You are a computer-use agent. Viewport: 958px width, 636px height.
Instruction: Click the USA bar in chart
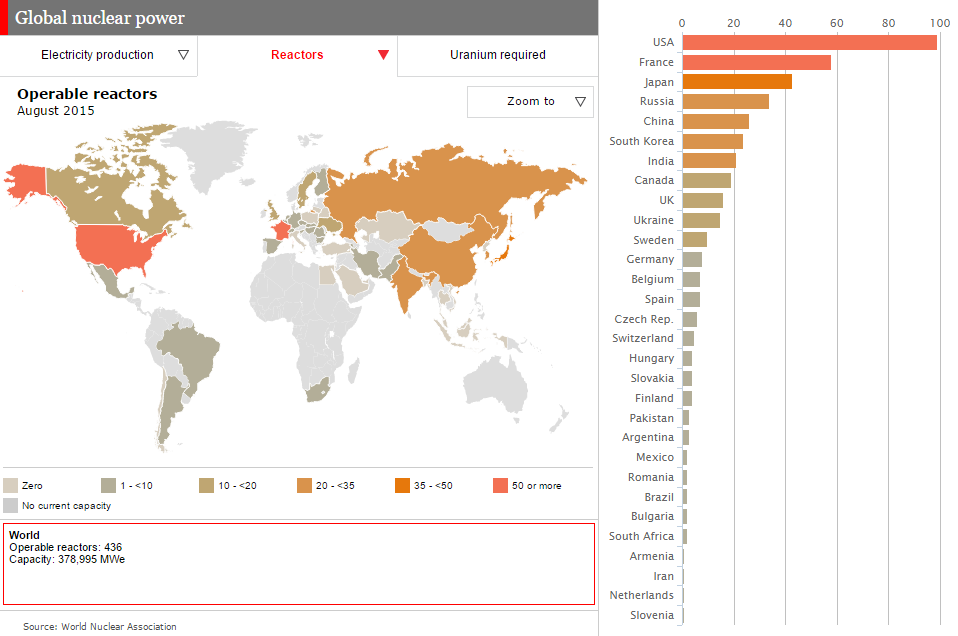click(810, 42)
